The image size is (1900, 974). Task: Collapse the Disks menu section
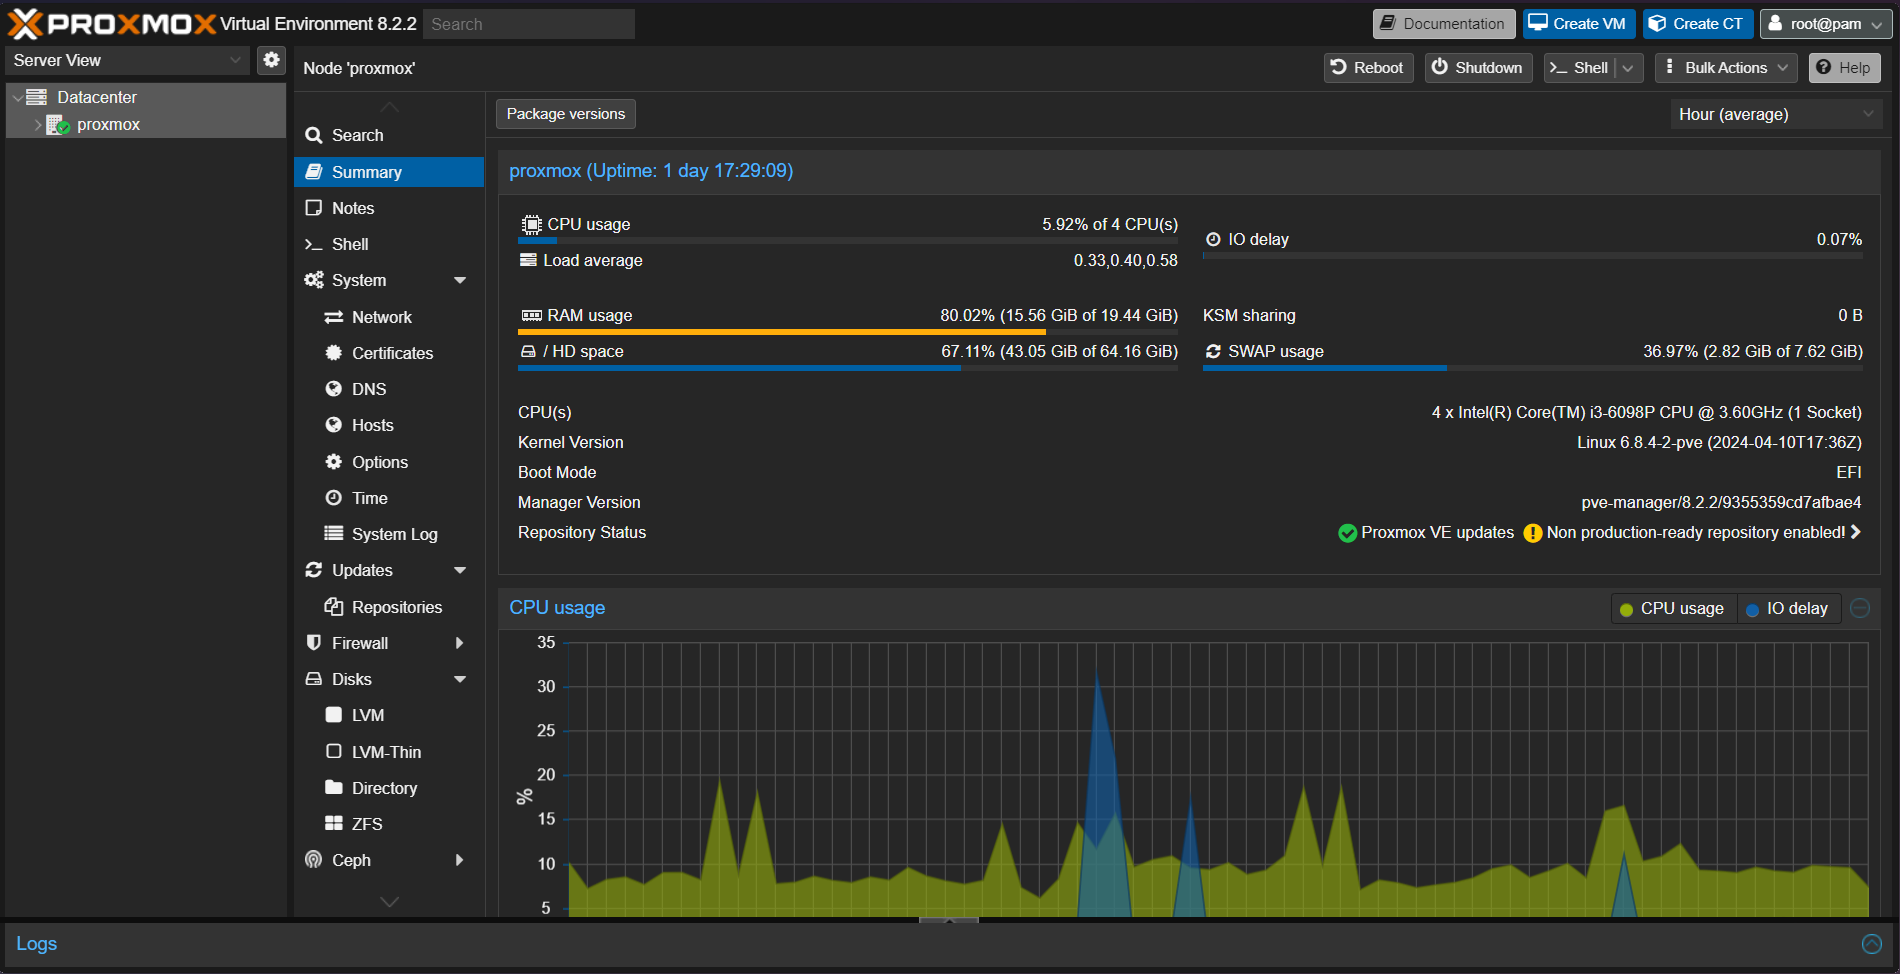460,680
